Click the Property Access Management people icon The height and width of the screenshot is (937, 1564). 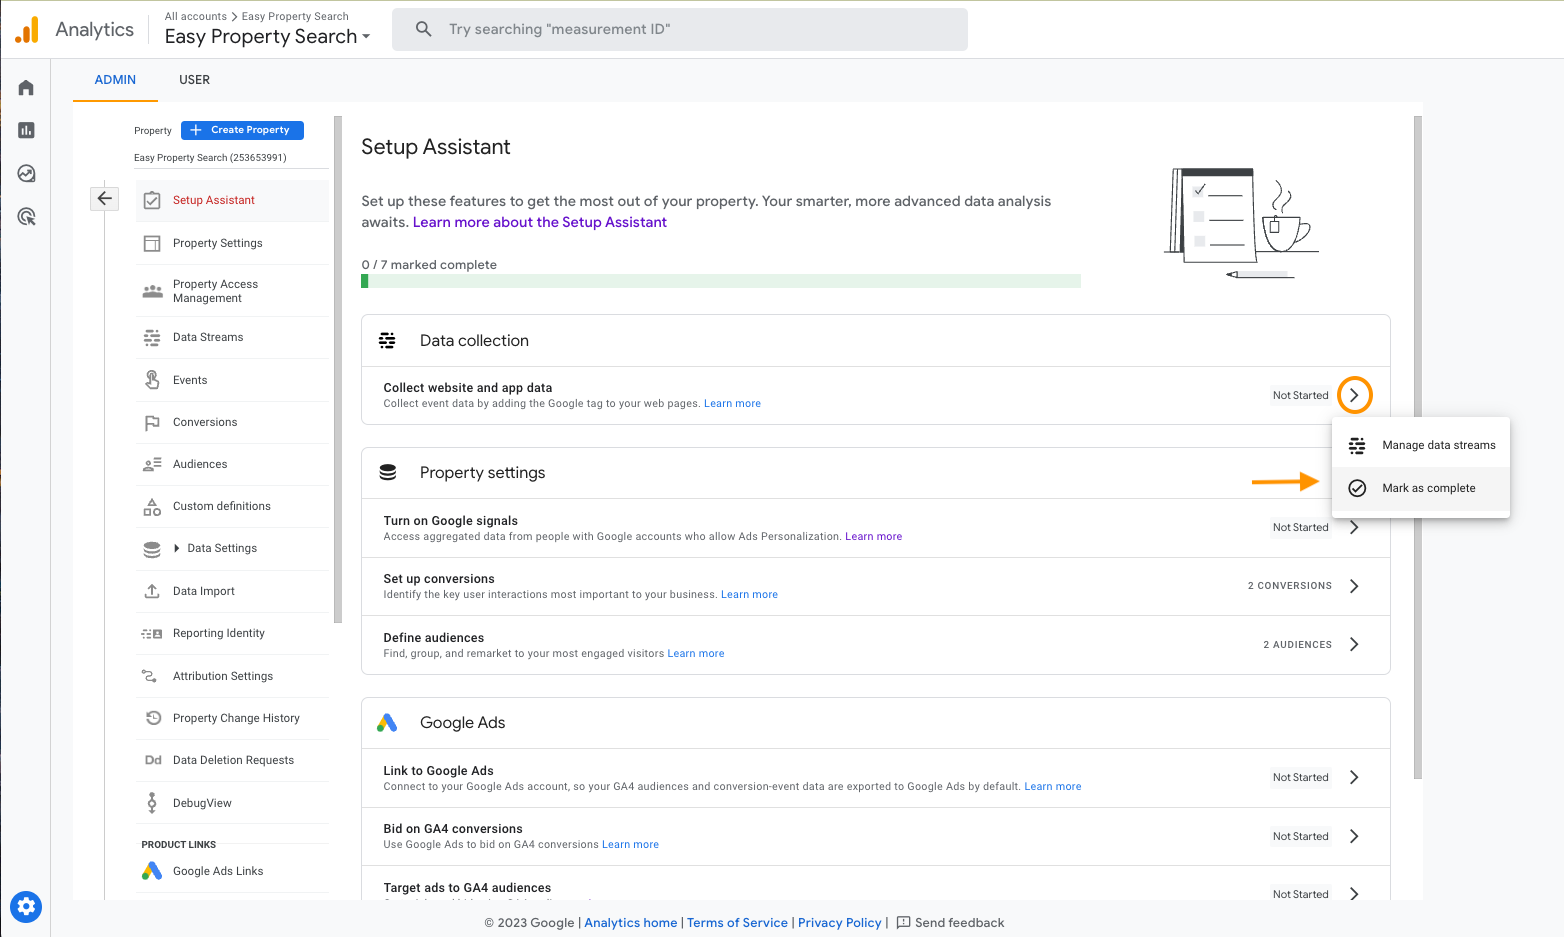tap(152, 291)
